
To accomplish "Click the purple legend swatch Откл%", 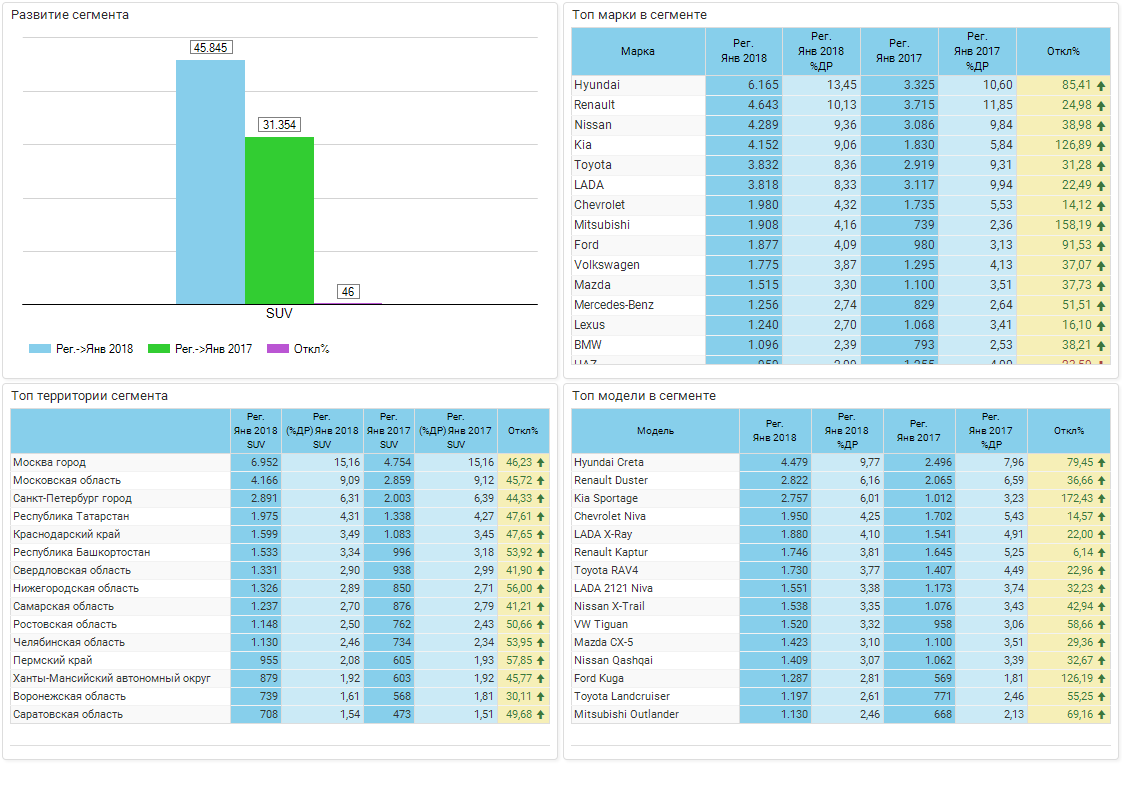I will tap(278, 349).
